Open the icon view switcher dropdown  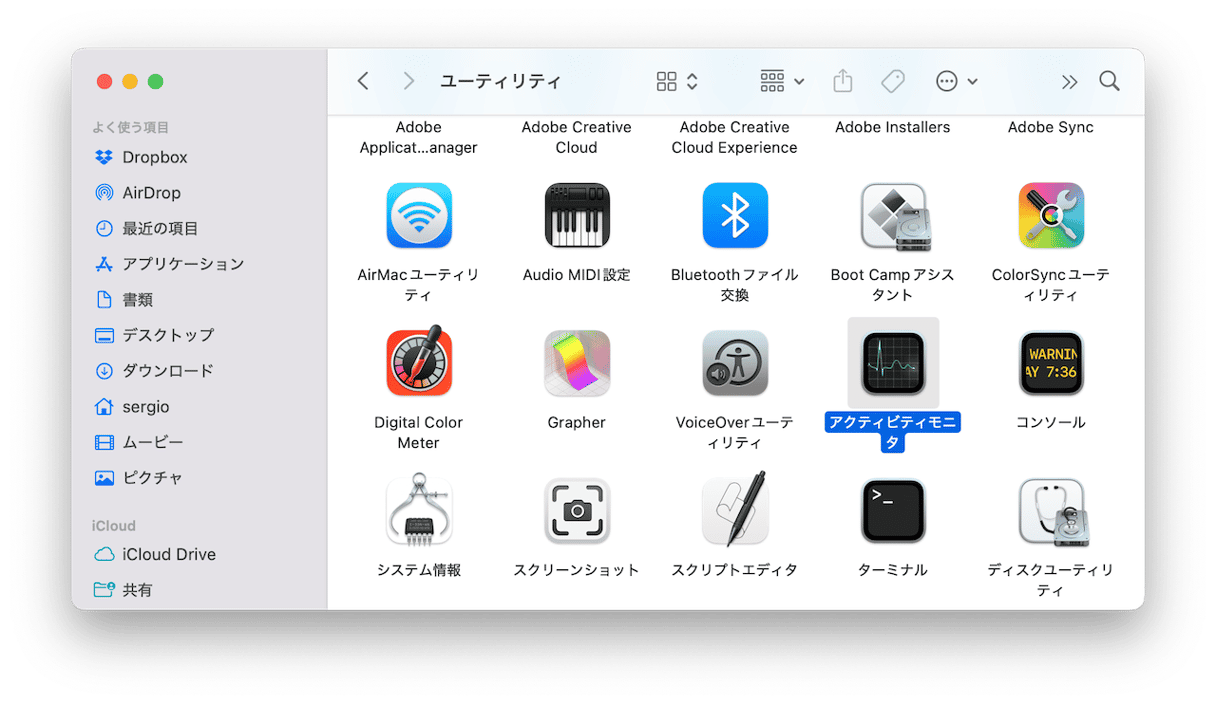coord(677,81)
